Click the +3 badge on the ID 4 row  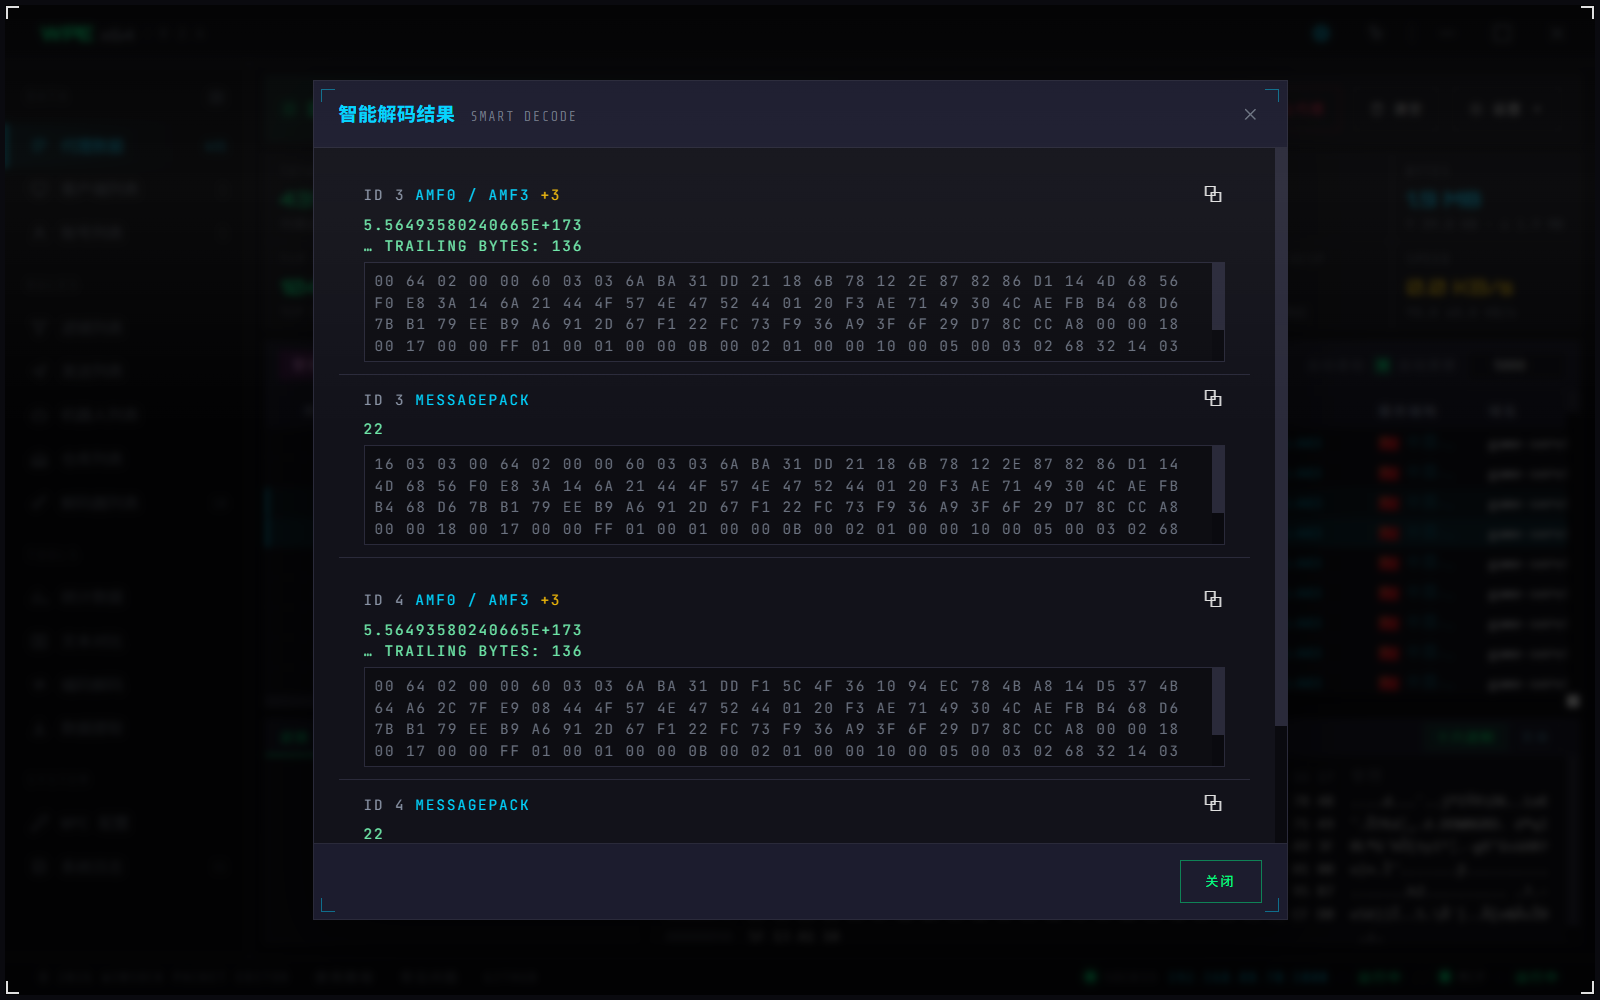pos(550,600)
